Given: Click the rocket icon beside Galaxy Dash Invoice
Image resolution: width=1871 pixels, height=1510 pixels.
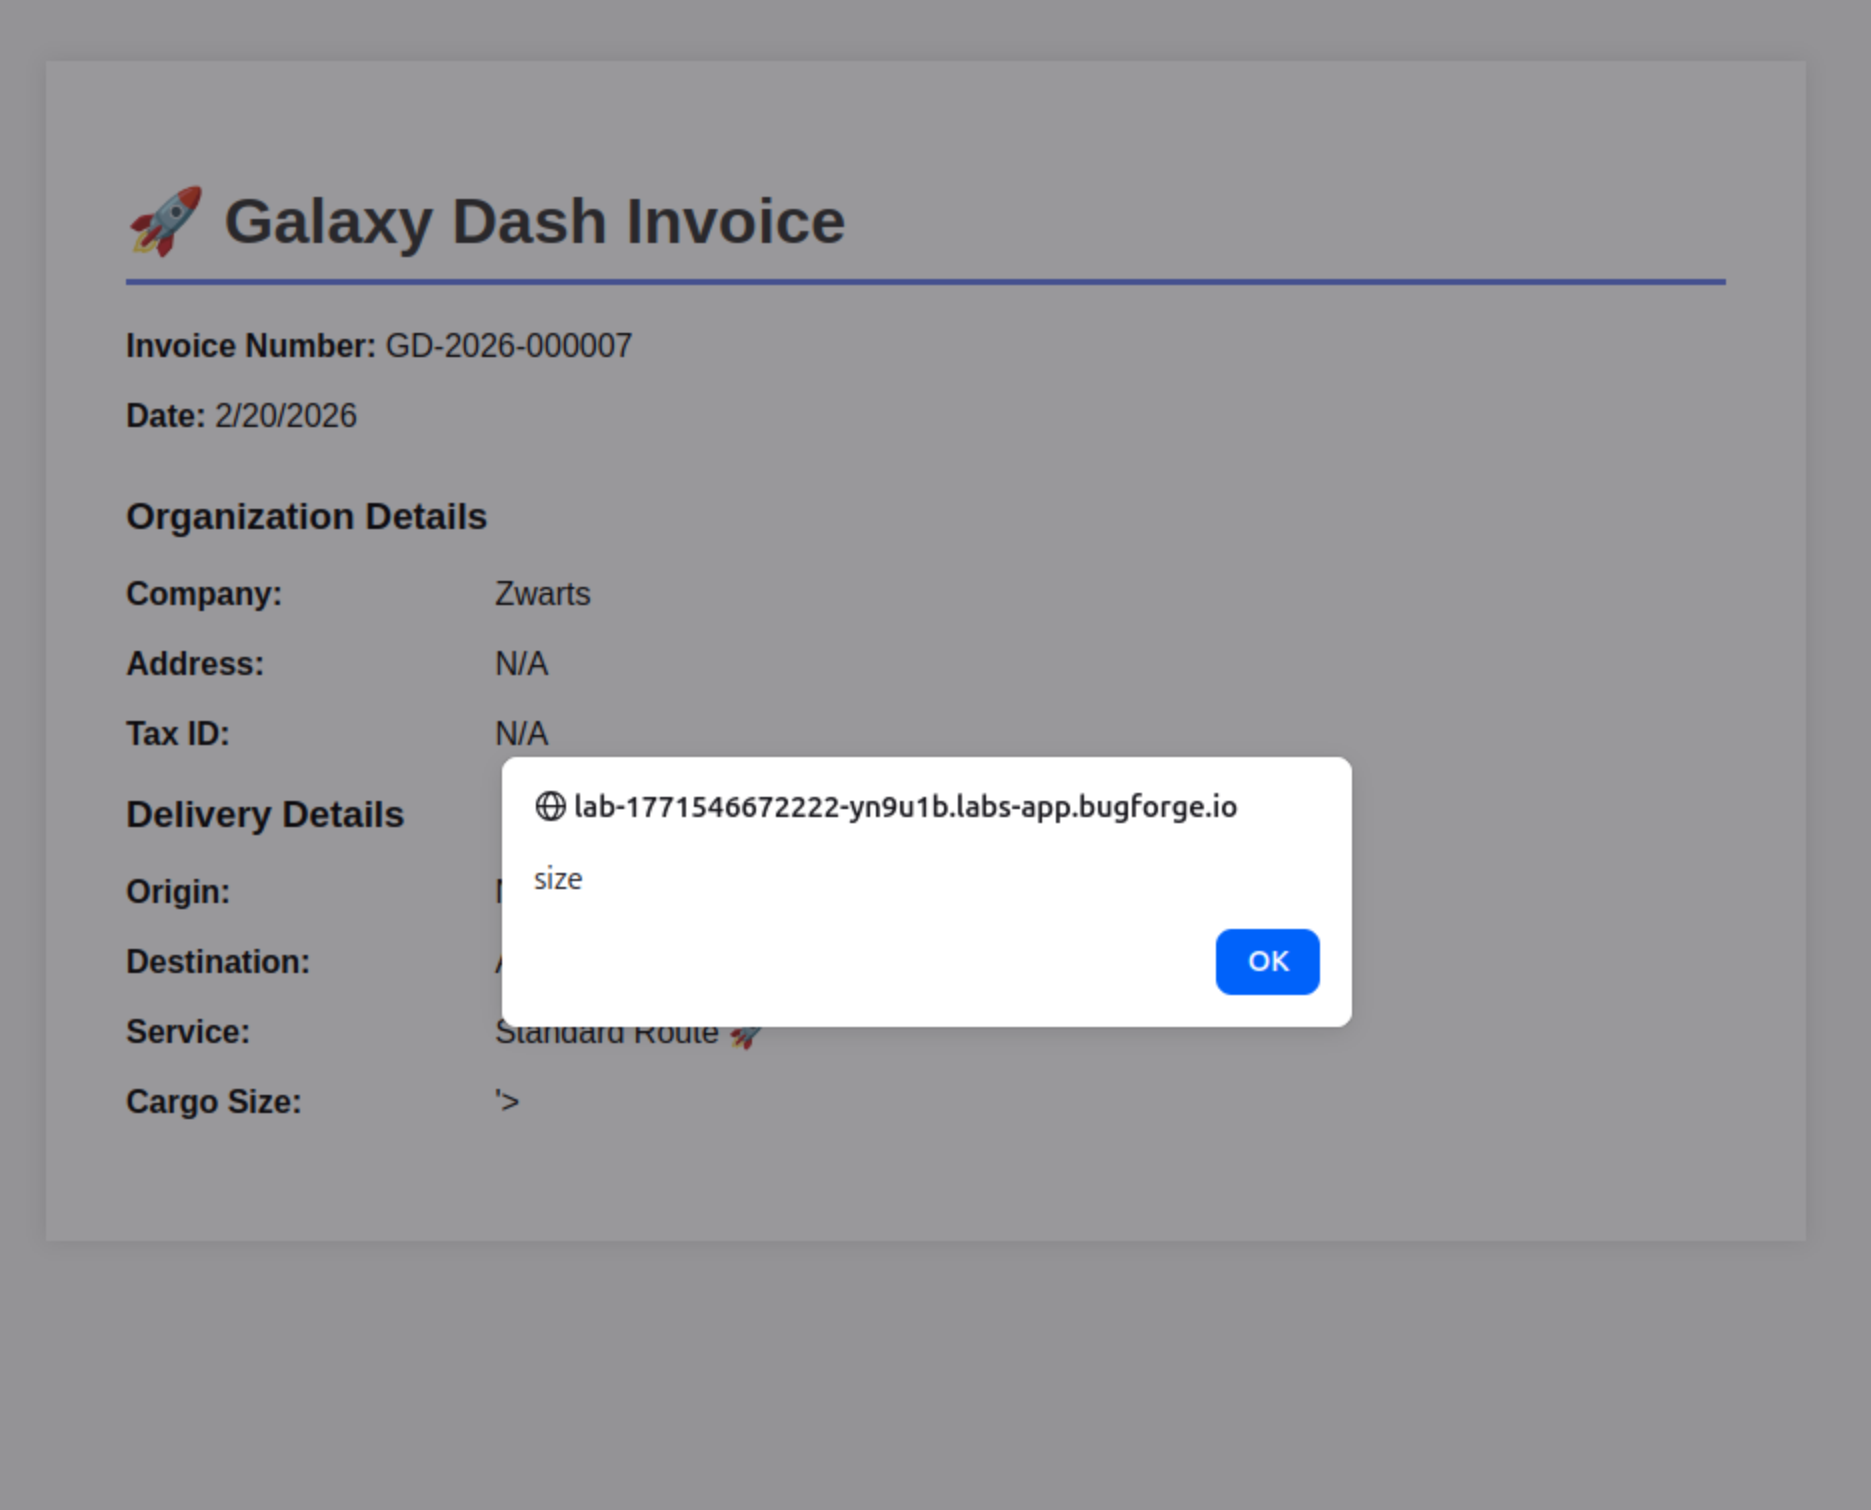Looking at the screenshot, I should point(166,221).
